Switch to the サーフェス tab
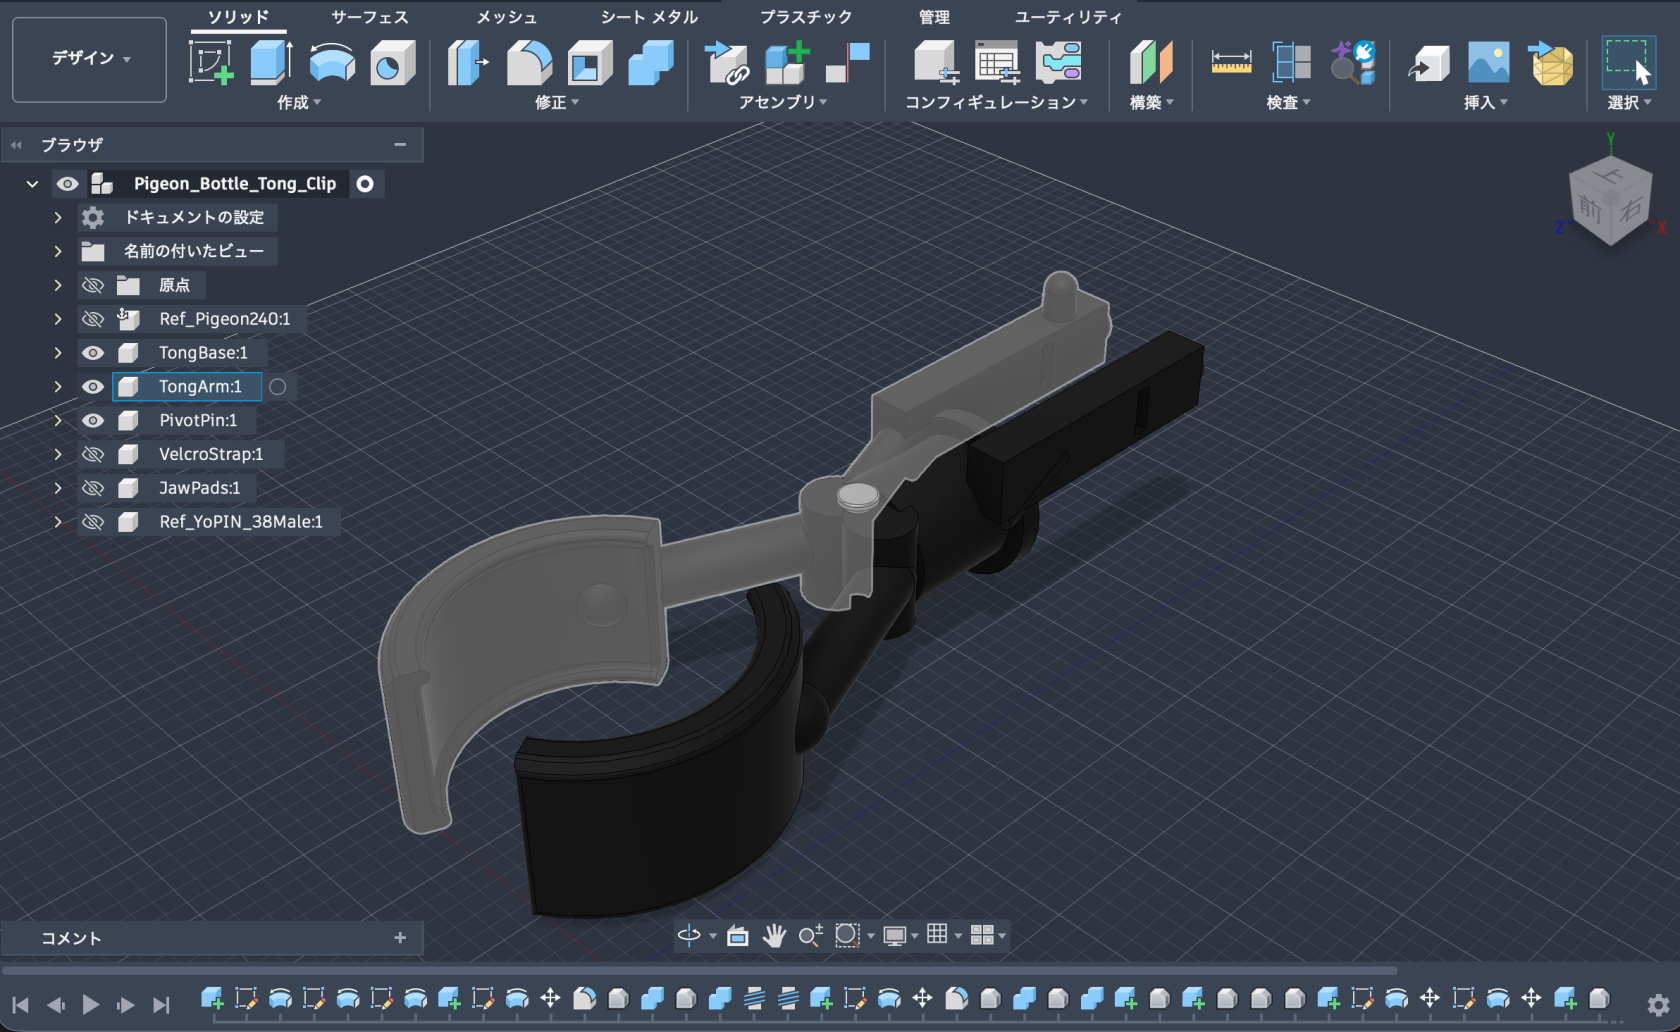Screen dimensions: 1680x1032 (370, 17)
